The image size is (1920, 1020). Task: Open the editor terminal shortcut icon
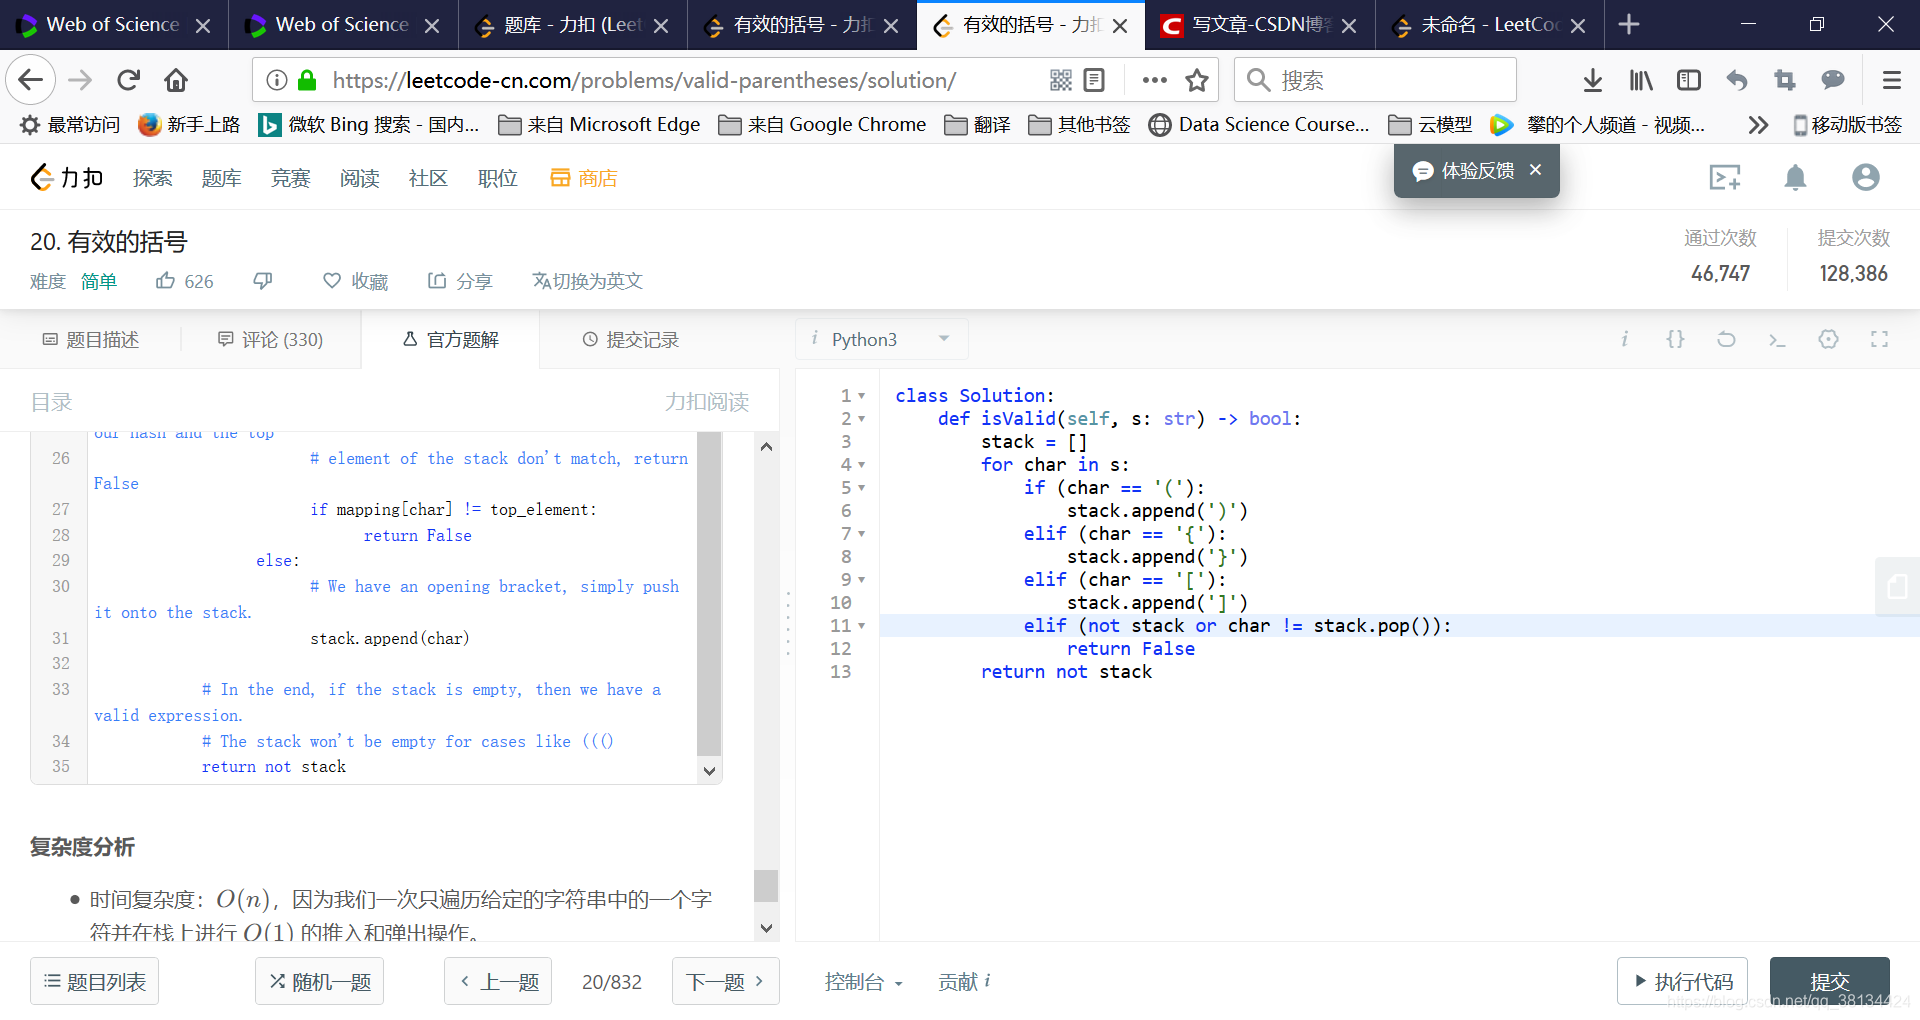1777,340
